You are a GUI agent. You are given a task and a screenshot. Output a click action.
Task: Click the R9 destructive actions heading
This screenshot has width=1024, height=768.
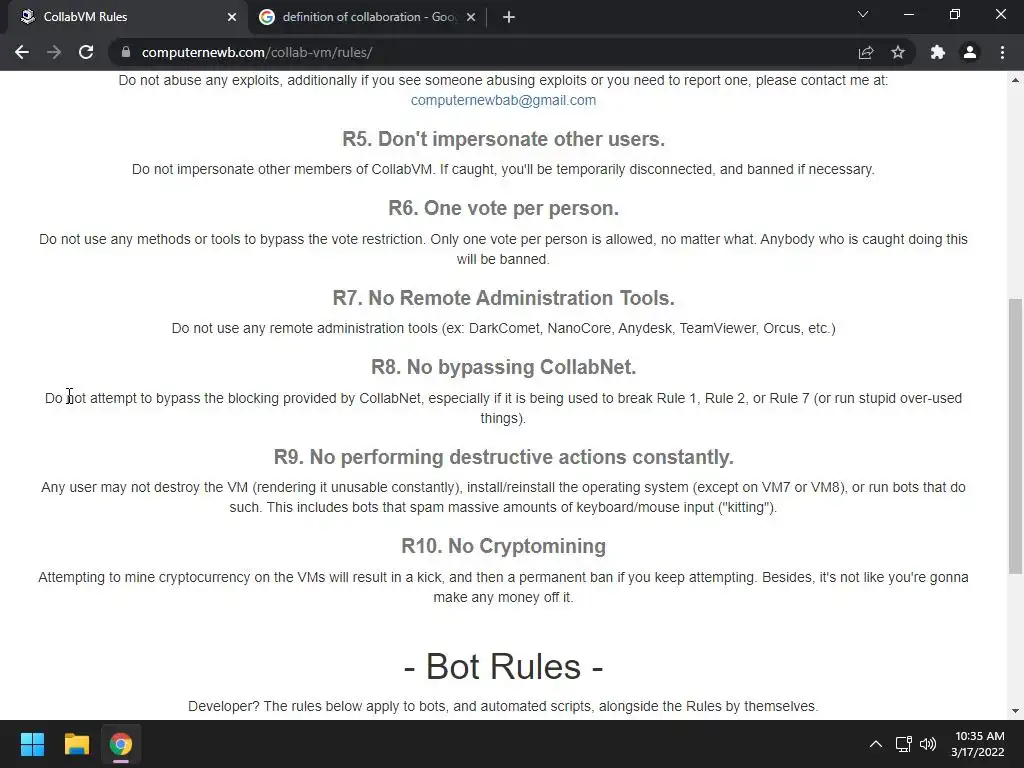pos(504,457)
